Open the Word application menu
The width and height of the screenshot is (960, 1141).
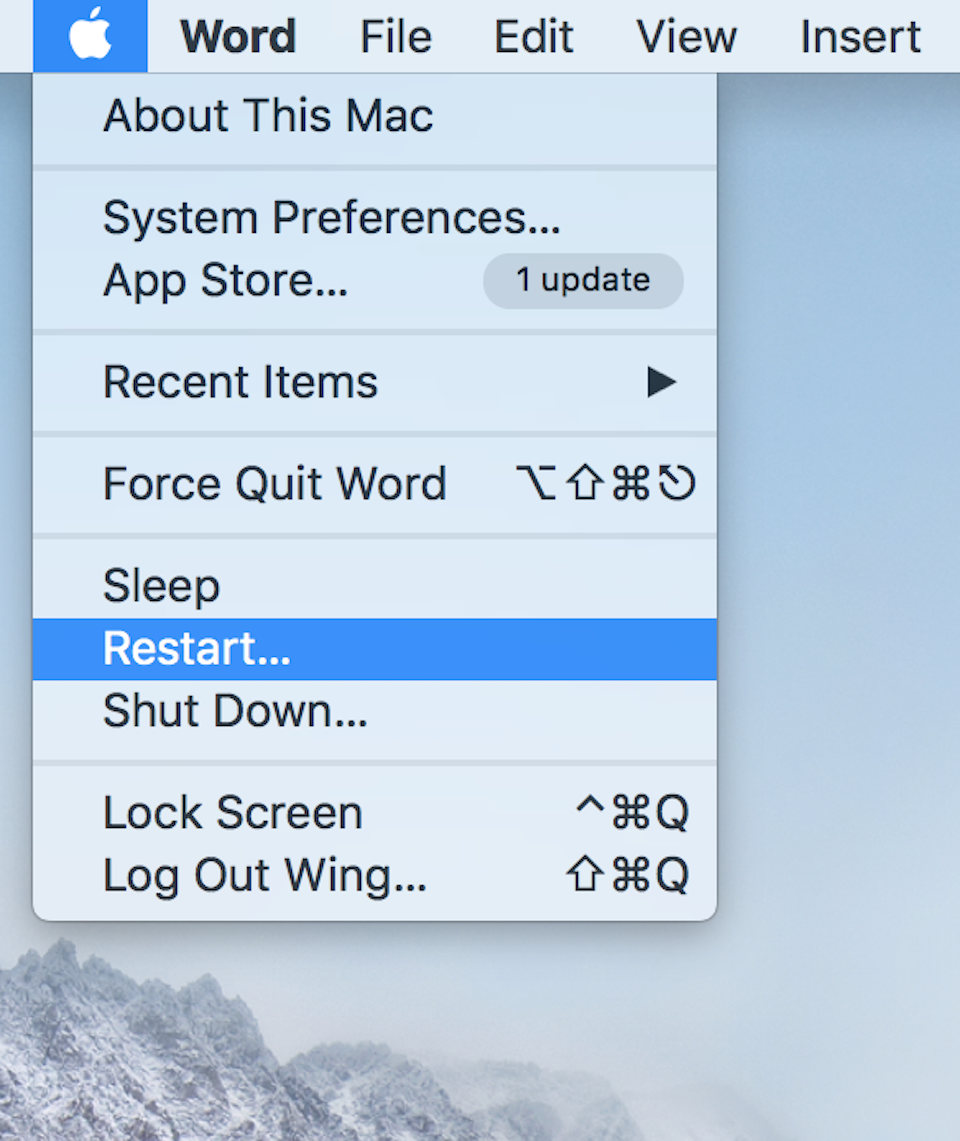pos(238,37)
